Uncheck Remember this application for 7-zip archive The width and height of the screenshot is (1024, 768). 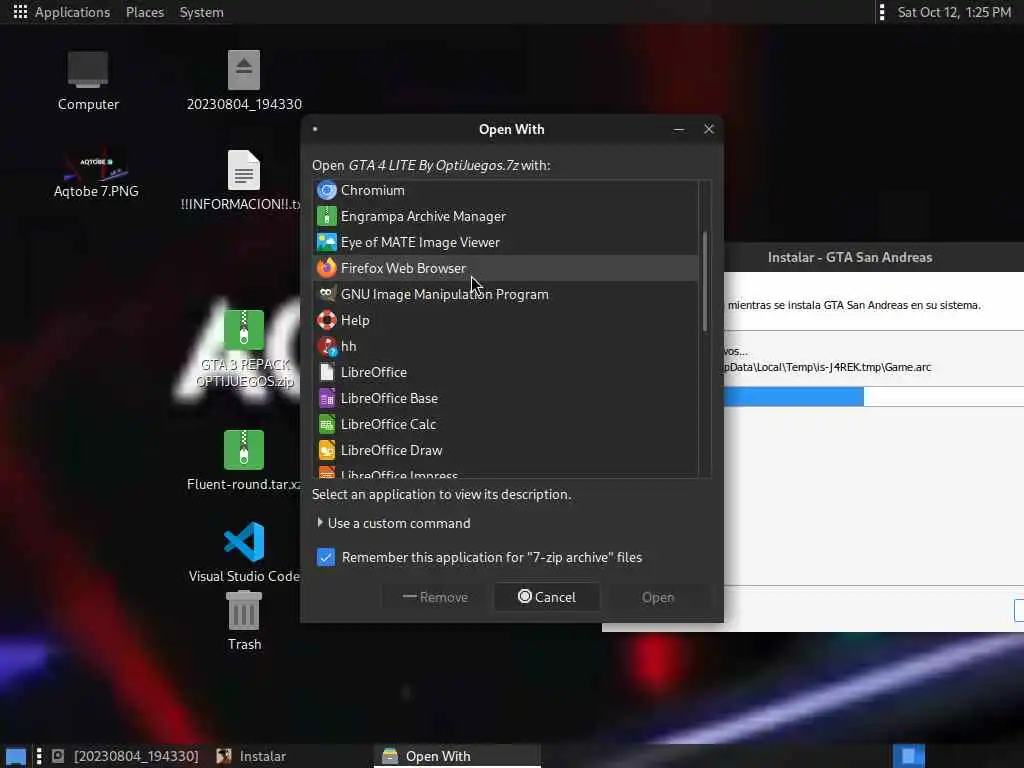click(x=326, y=557)
